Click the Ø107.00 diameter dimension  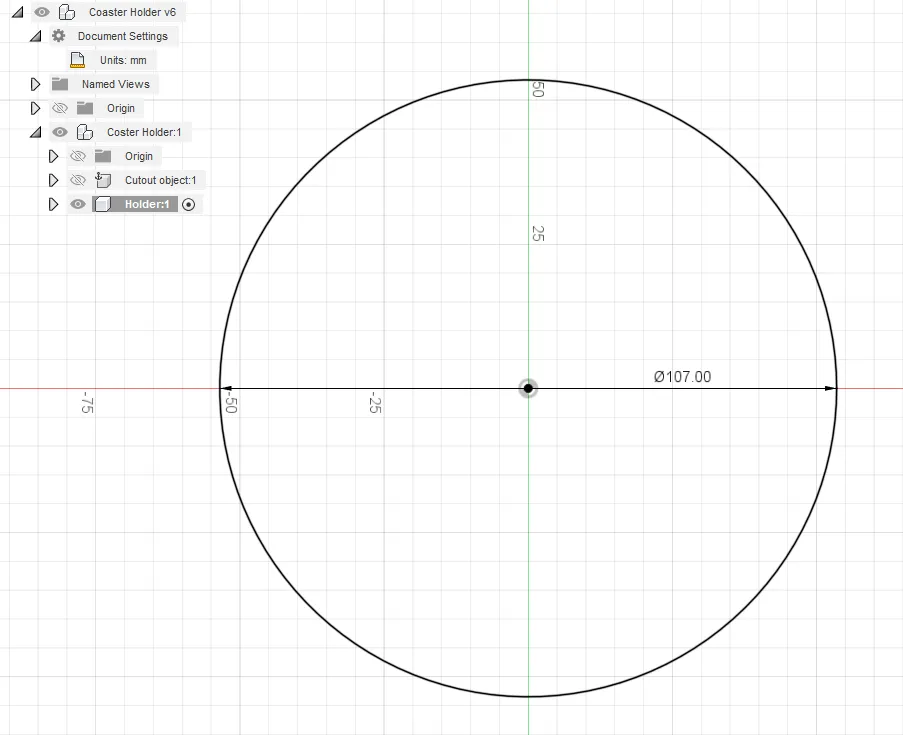tap(682, 377)
